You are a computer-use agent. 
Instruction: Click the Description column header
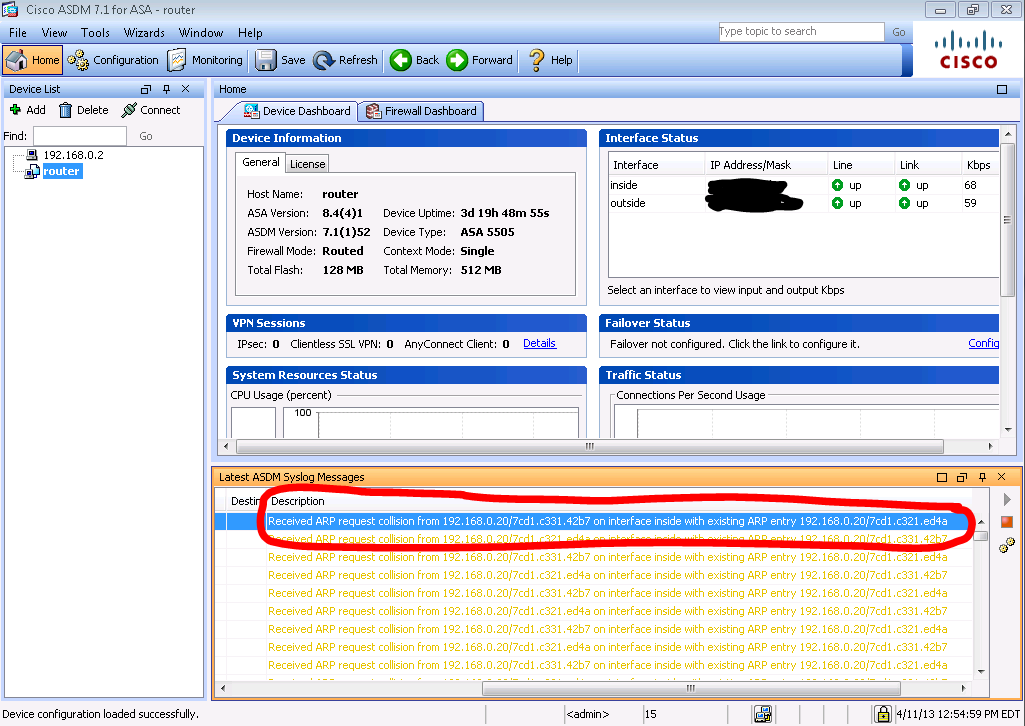coord(621,501)
